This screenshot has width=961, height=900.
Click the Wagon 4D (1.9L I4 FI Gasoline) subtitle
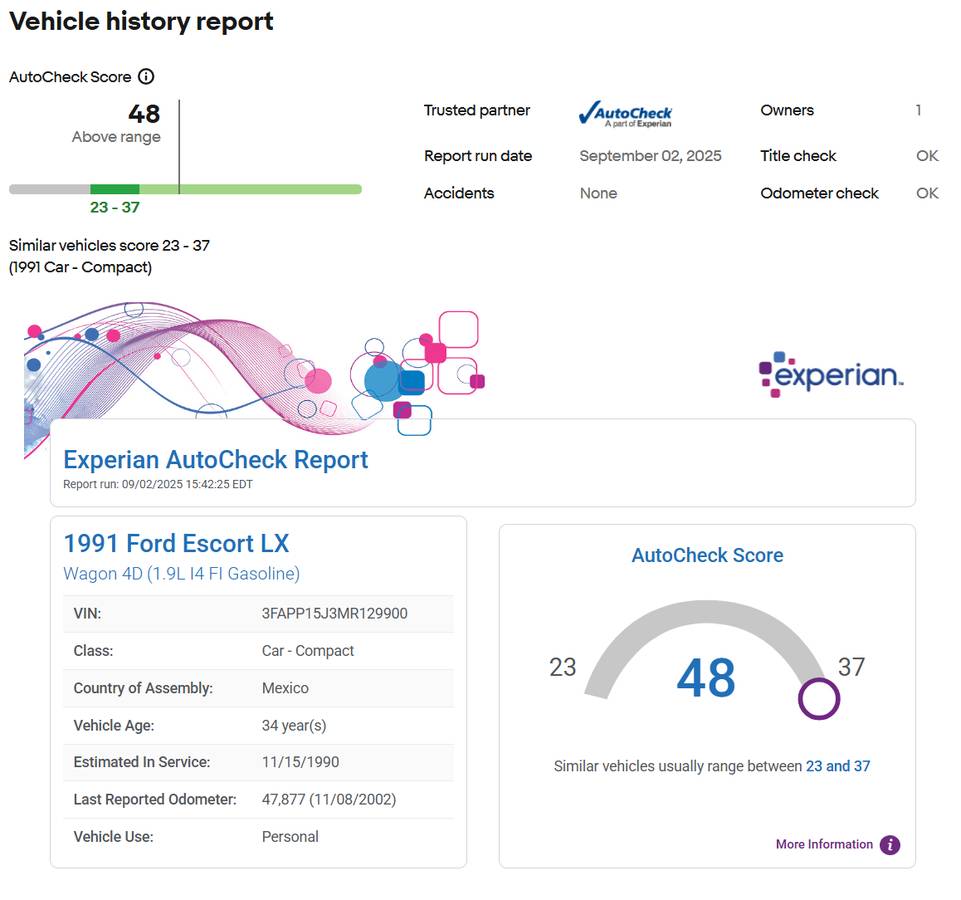tap(182, 573)
